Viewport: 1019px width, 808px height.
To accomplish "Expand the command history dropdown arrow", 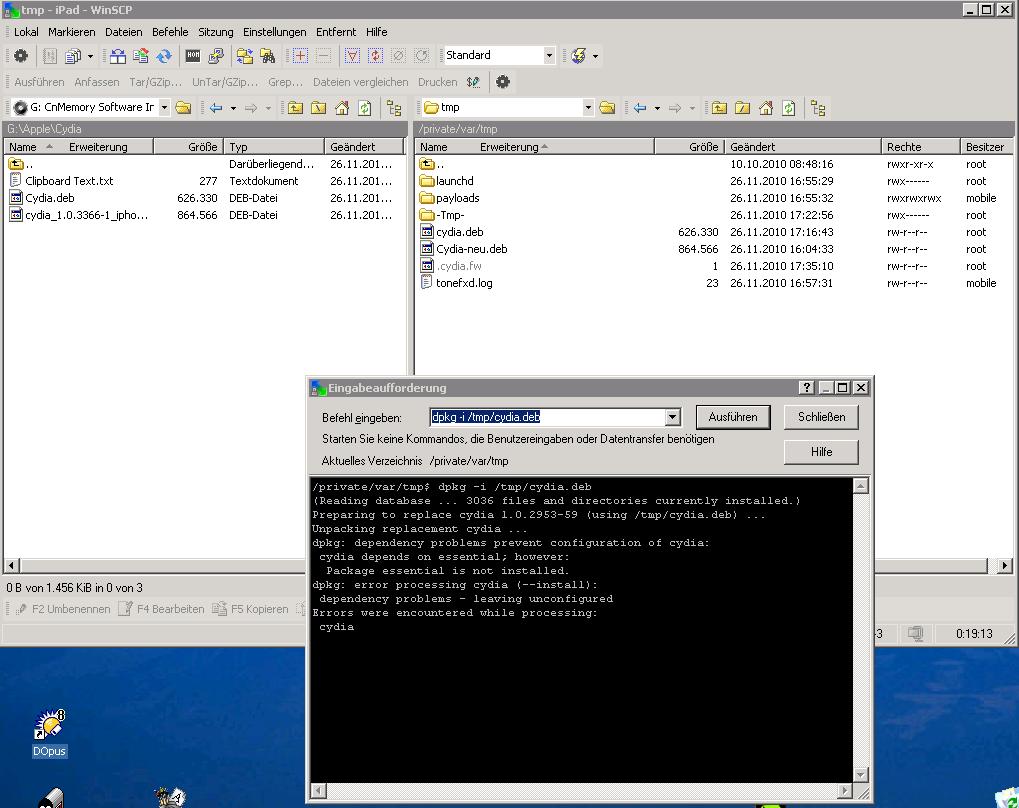I will (672, 417).
